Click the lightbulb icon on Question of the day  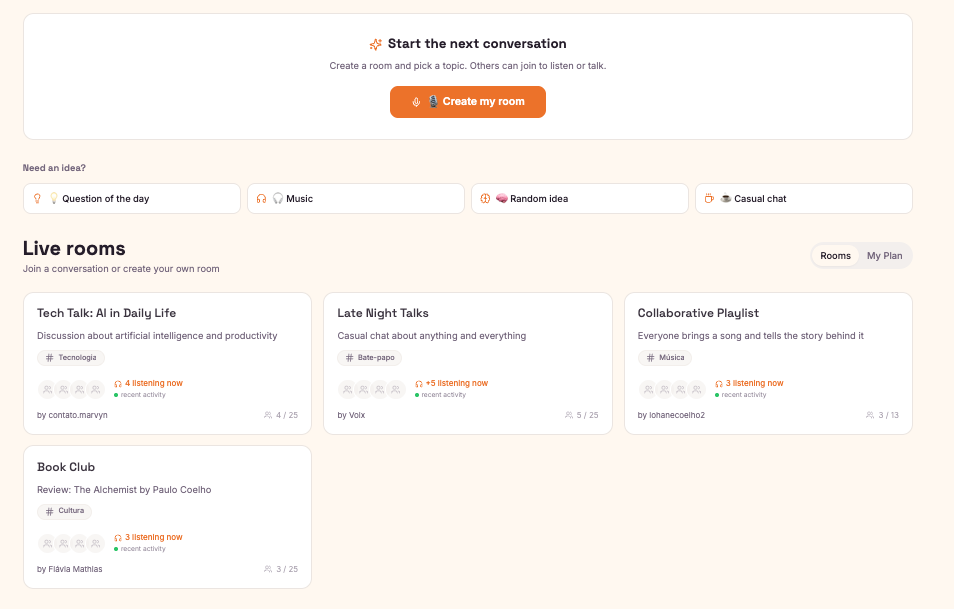click(37, 198)
